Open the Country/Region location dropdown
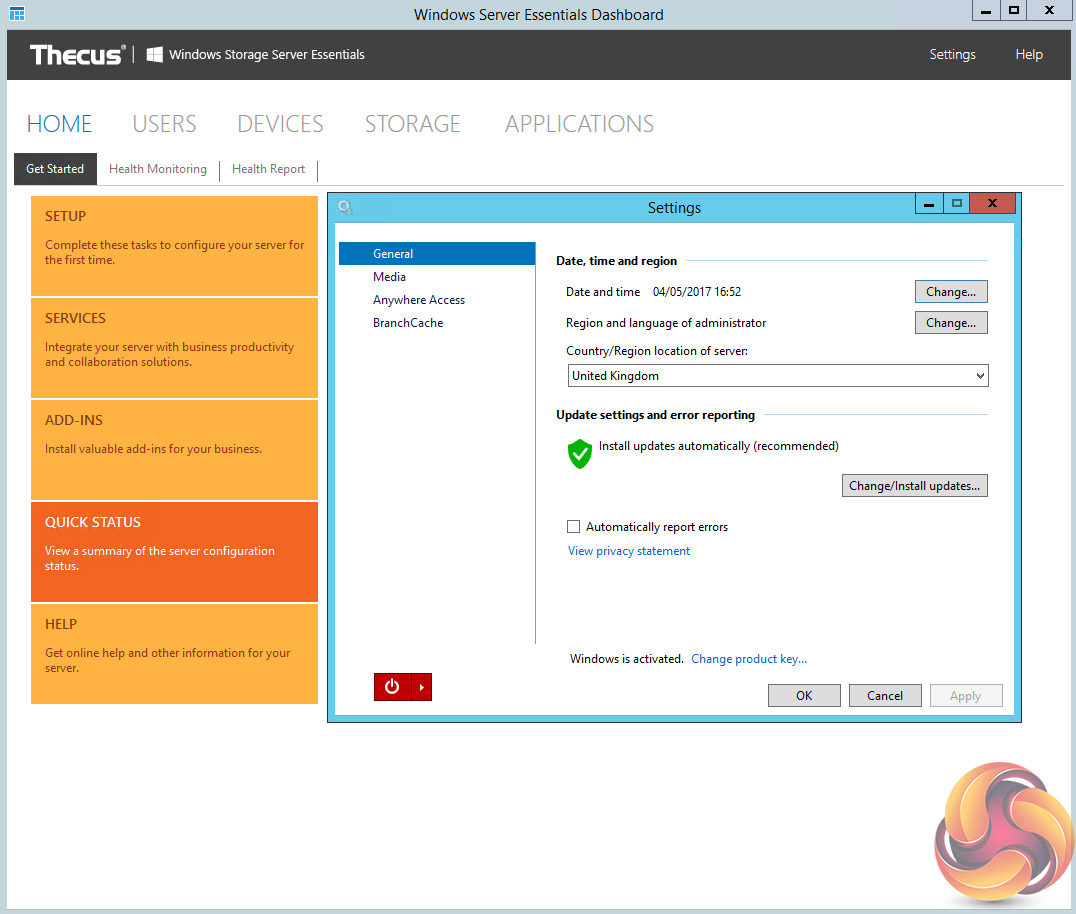This screenshot has width=1076, height=914. 778,375
